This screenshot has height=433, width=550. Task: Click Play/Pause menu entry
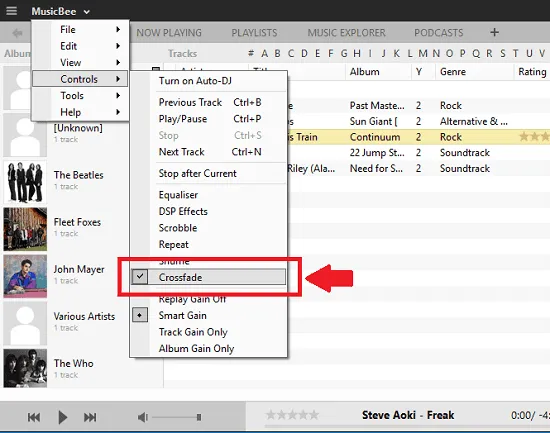click(x=209, y=119)
